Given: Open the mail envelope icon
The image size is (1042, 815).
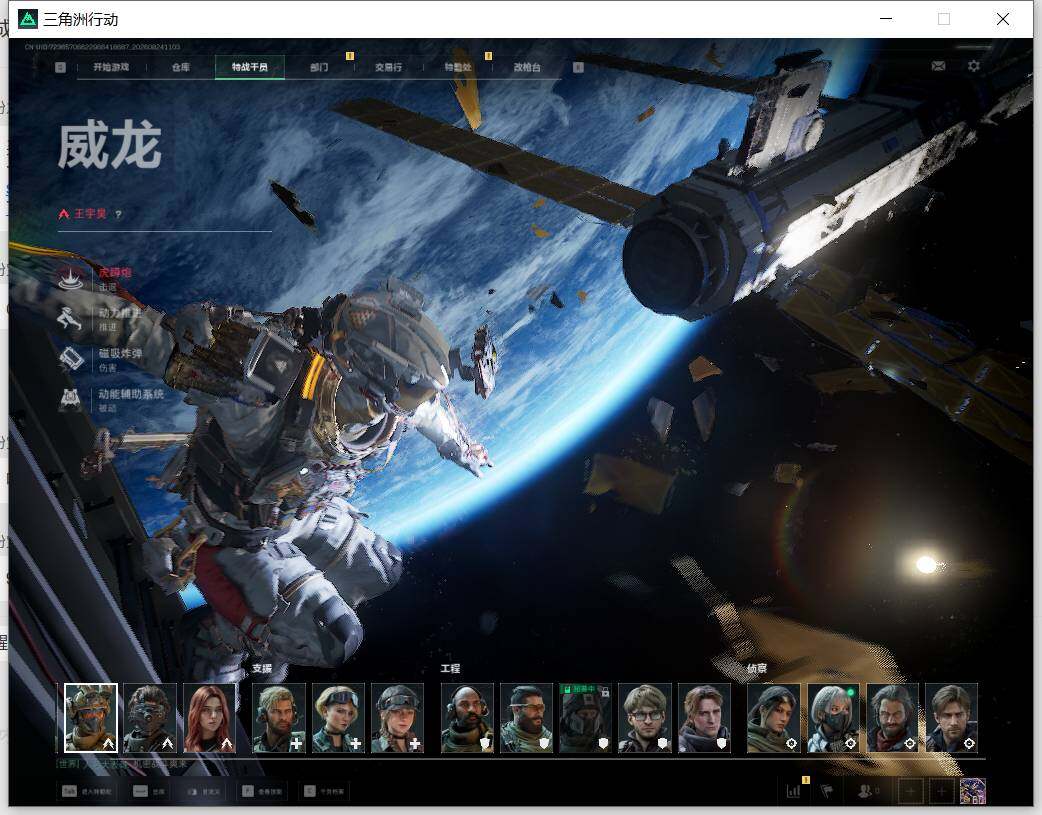Looking at the screenshot, I should pos(938,66).
